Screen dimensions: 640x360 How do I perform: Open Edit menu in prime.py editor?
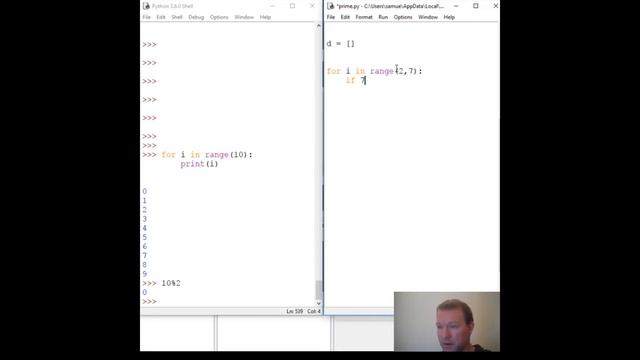345,17
